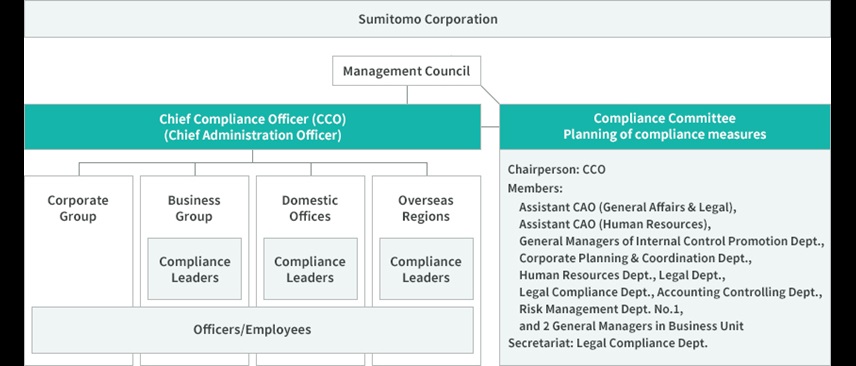Select the Management Council box

click(x=407, y=71)
